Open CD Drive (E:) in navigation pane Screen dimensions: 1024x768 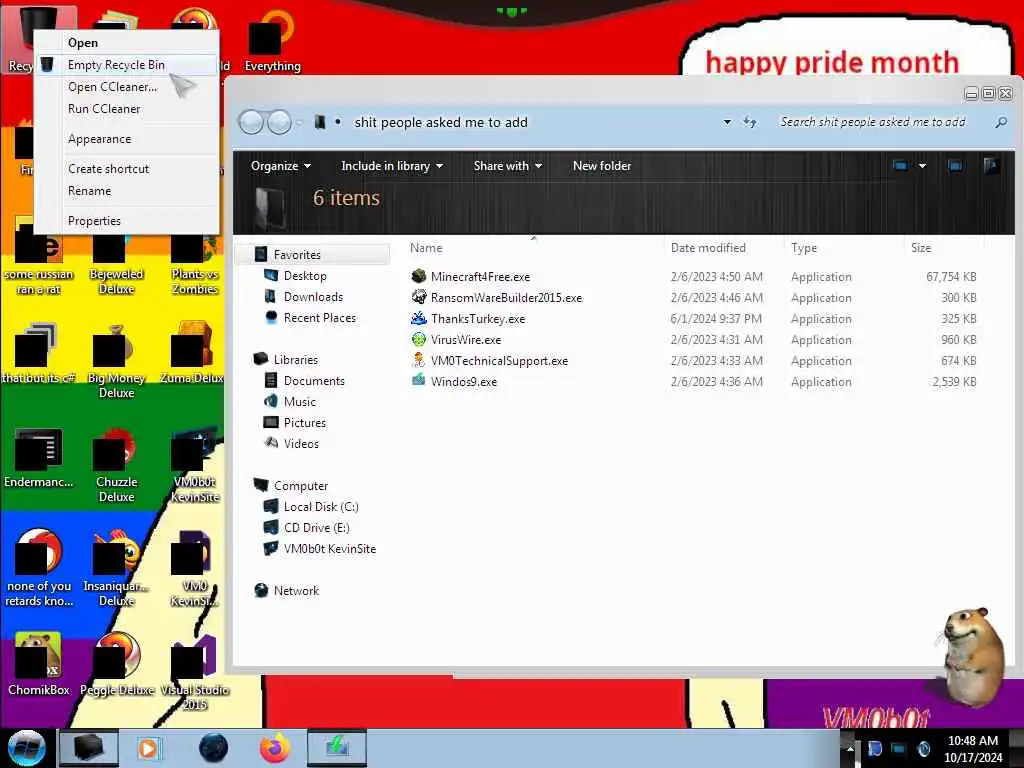pyautogui.click(x=316, y=528)
